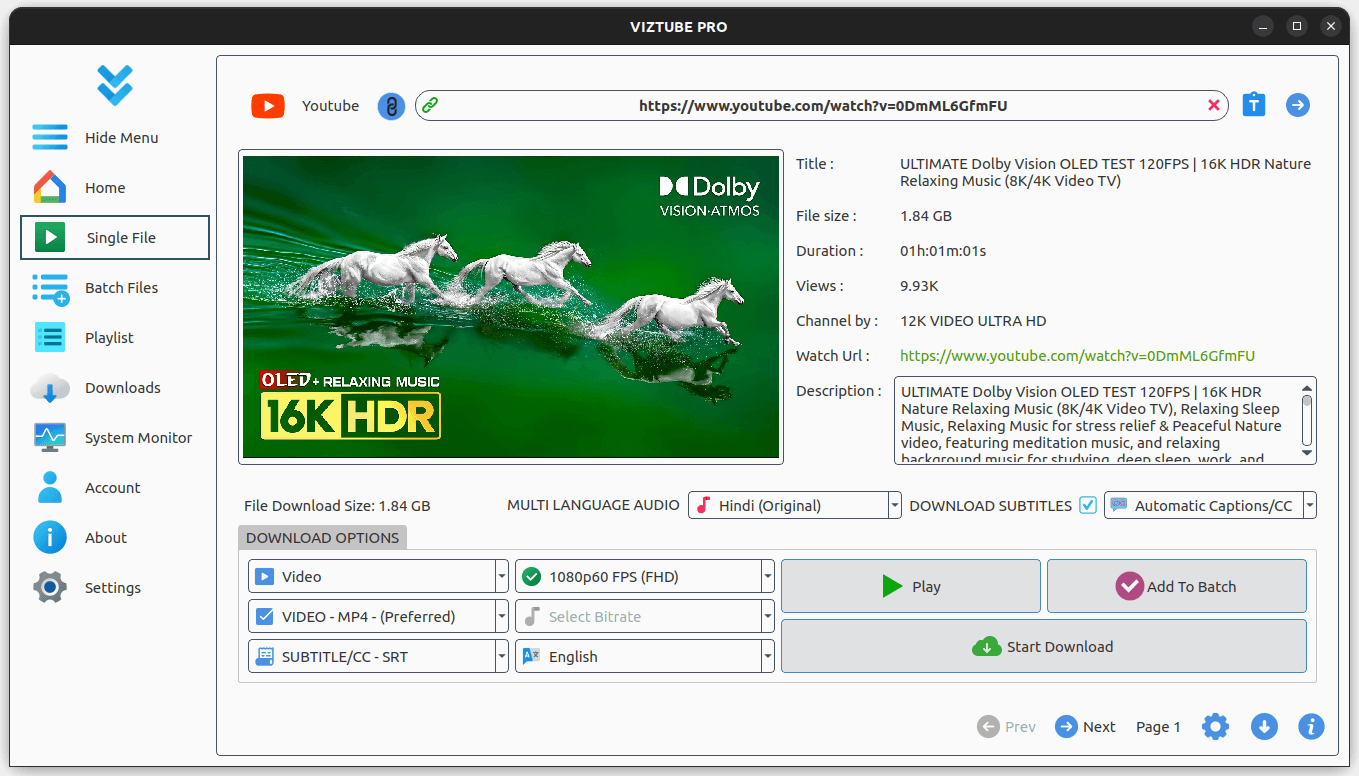Open the 1080p60 FPS (FHD) quality dropdown
The height and width of the screenshot is (776, 1359).
click(x=645, y=577)
